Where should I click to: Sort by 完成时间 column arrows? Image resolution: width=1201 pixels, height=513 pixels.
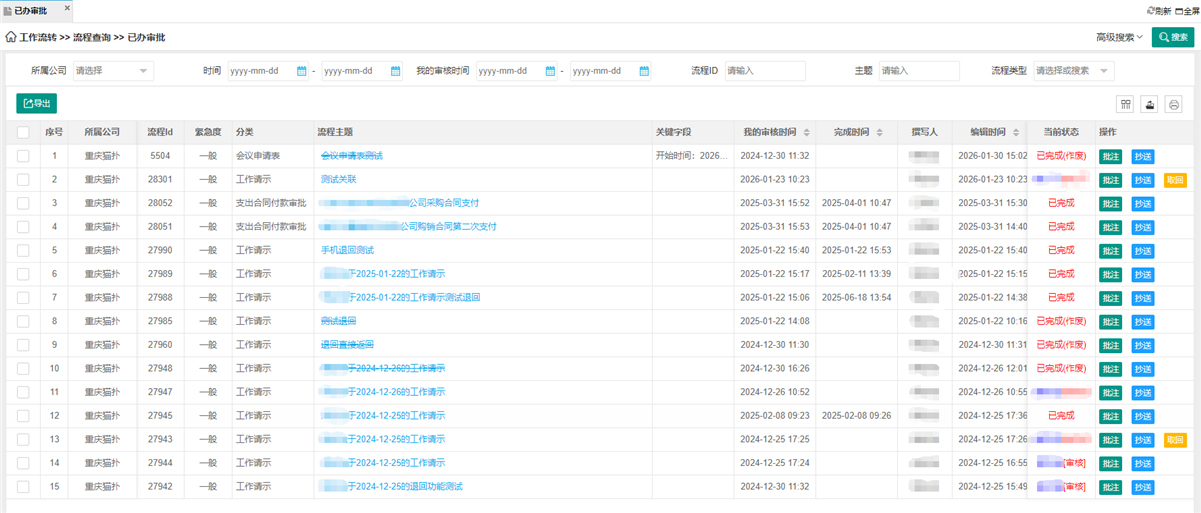(x=880, y=132)
